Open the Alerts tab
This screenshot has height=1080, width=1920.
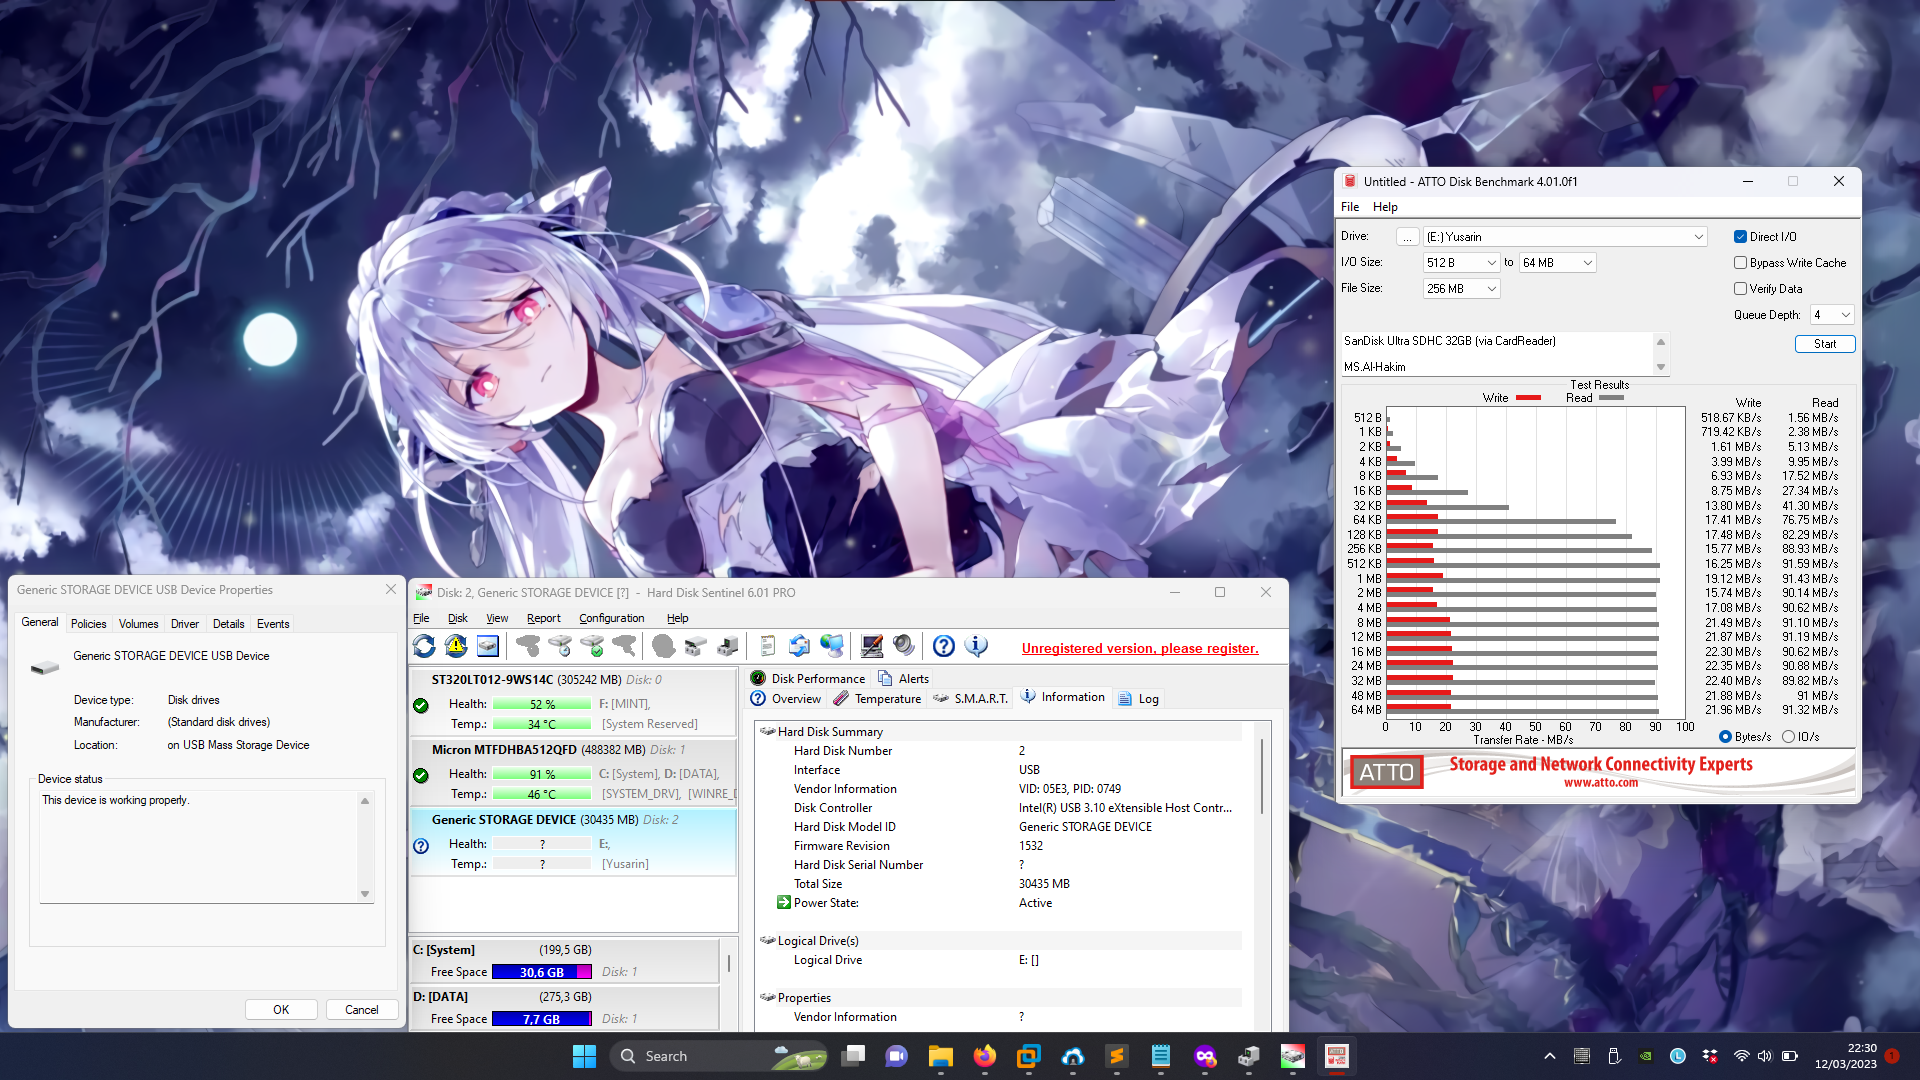(x=903, y=679)
